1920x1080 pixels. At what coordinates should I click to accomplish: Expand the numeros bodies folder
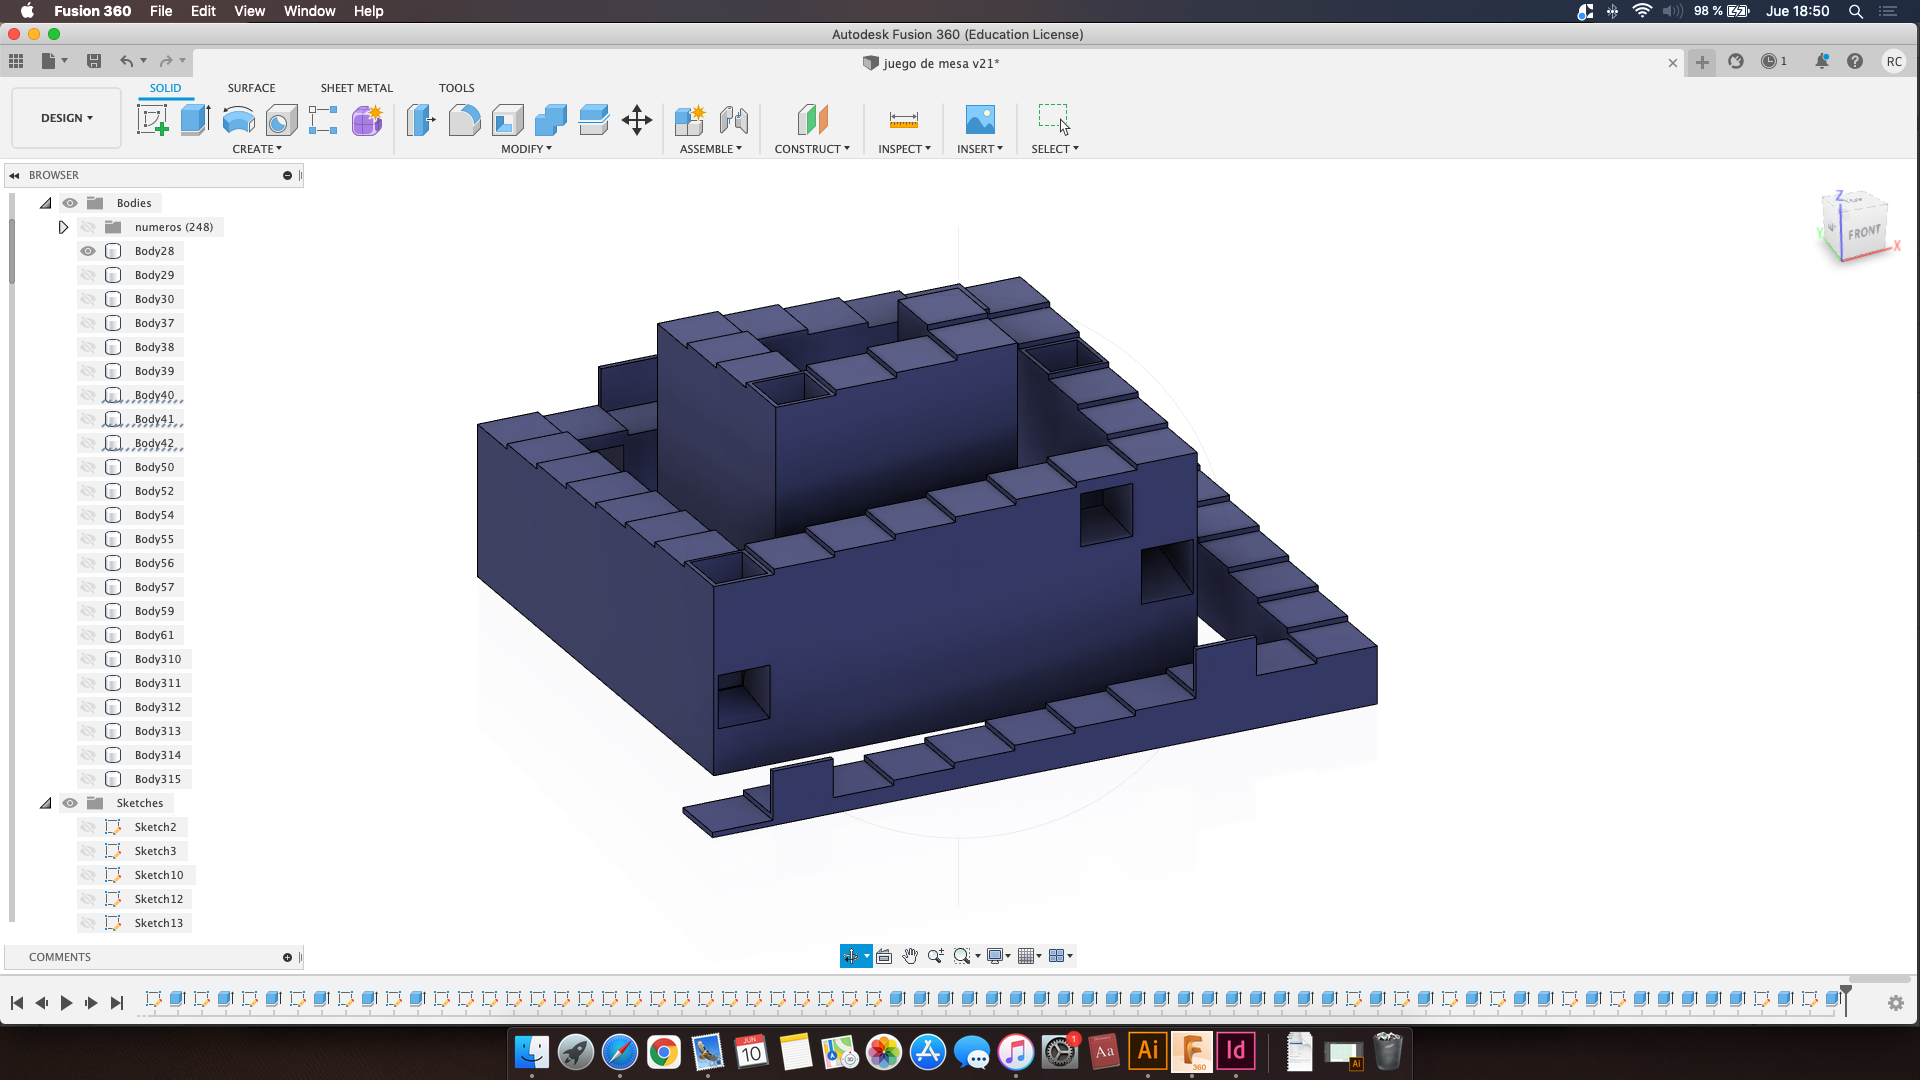click(x=62, y=225)
